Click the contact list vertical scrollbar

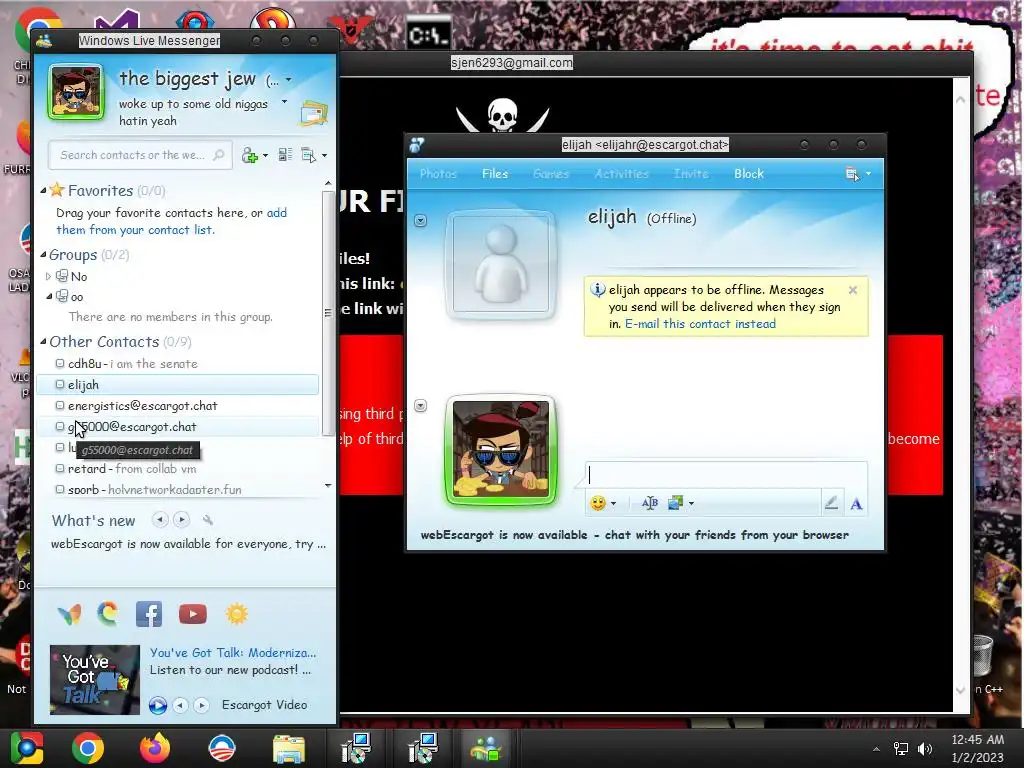coord(328,313)
